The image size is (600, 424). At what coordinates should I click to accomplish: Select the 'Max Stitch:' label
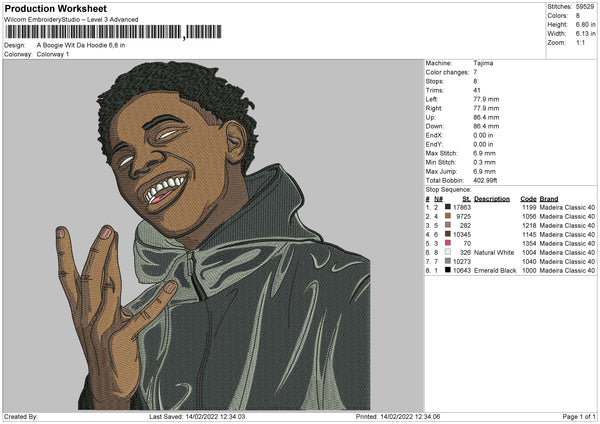pyautogui.click(x=441, y=153)
